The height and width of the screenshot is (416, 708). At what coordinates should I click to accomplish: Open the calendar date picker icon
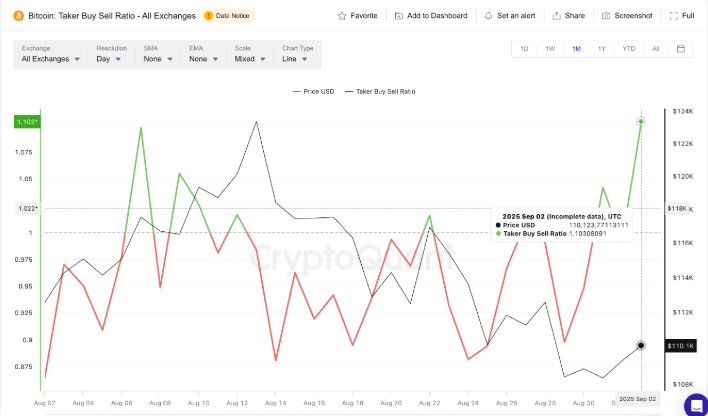tap(681, 49)
